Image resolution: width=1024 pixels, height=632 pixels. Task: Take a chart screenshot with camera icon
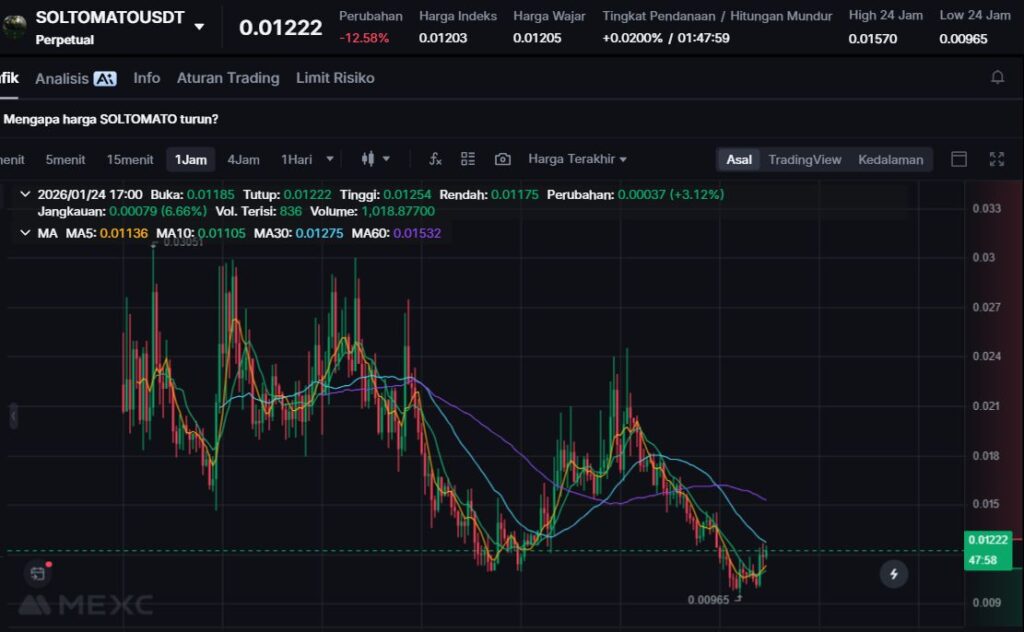point(503,159)
